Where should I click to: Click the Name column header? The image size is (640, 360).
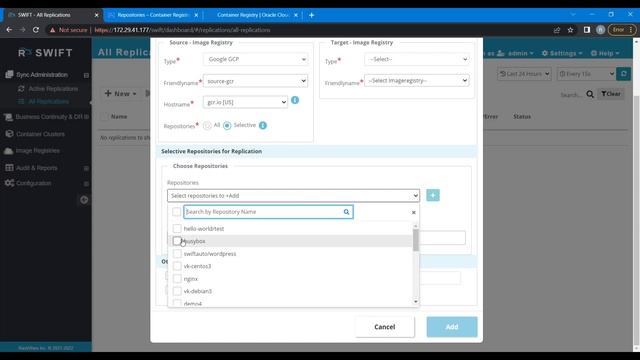click(x=119, y=117)
